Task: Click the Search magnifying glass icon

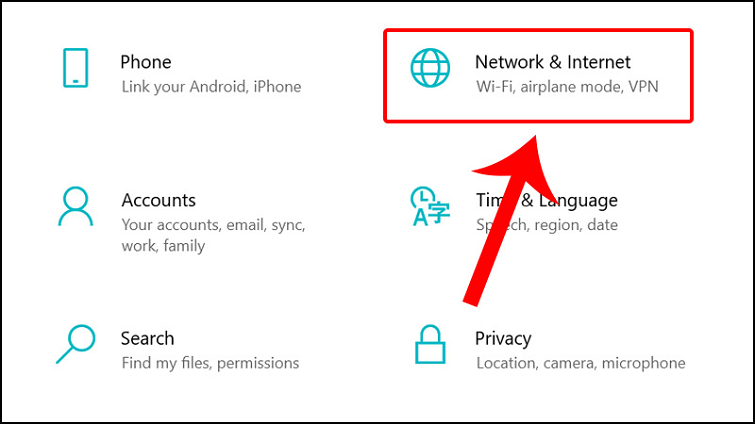Action: (x=76, y=344)
